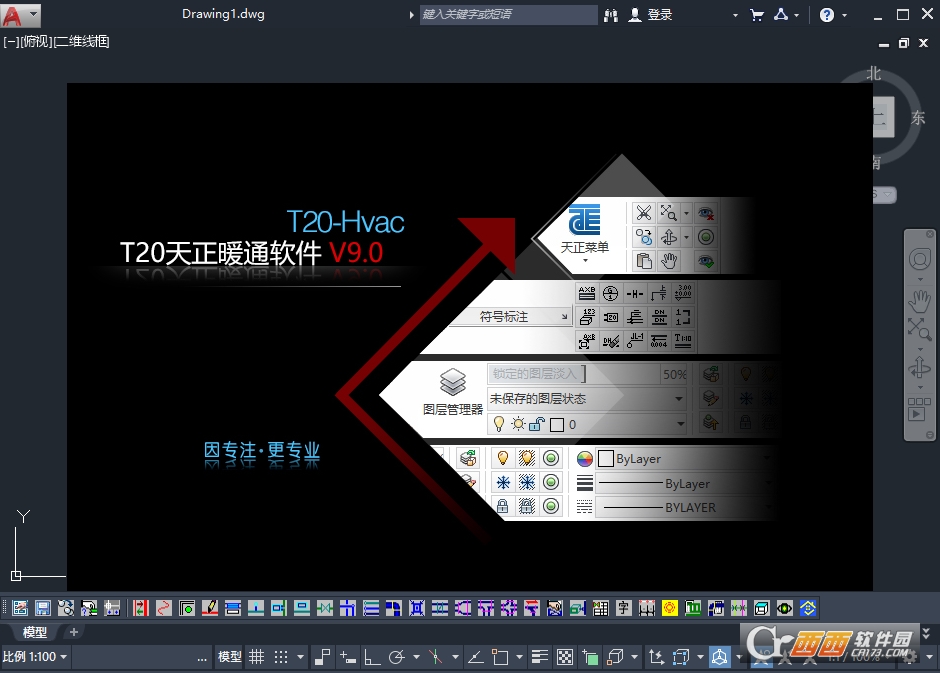The image size is (940, 673).
Task: Click the pencil over red line icon
Action: [209, 608]
